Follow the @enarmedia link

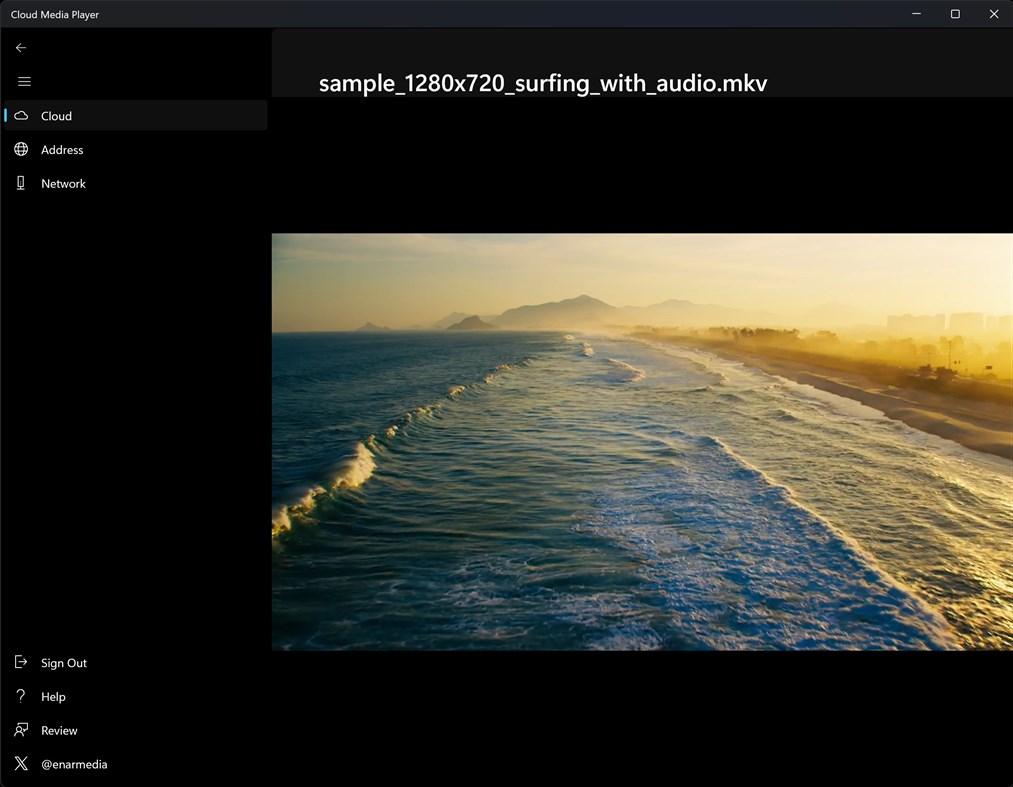click(74, 763)
